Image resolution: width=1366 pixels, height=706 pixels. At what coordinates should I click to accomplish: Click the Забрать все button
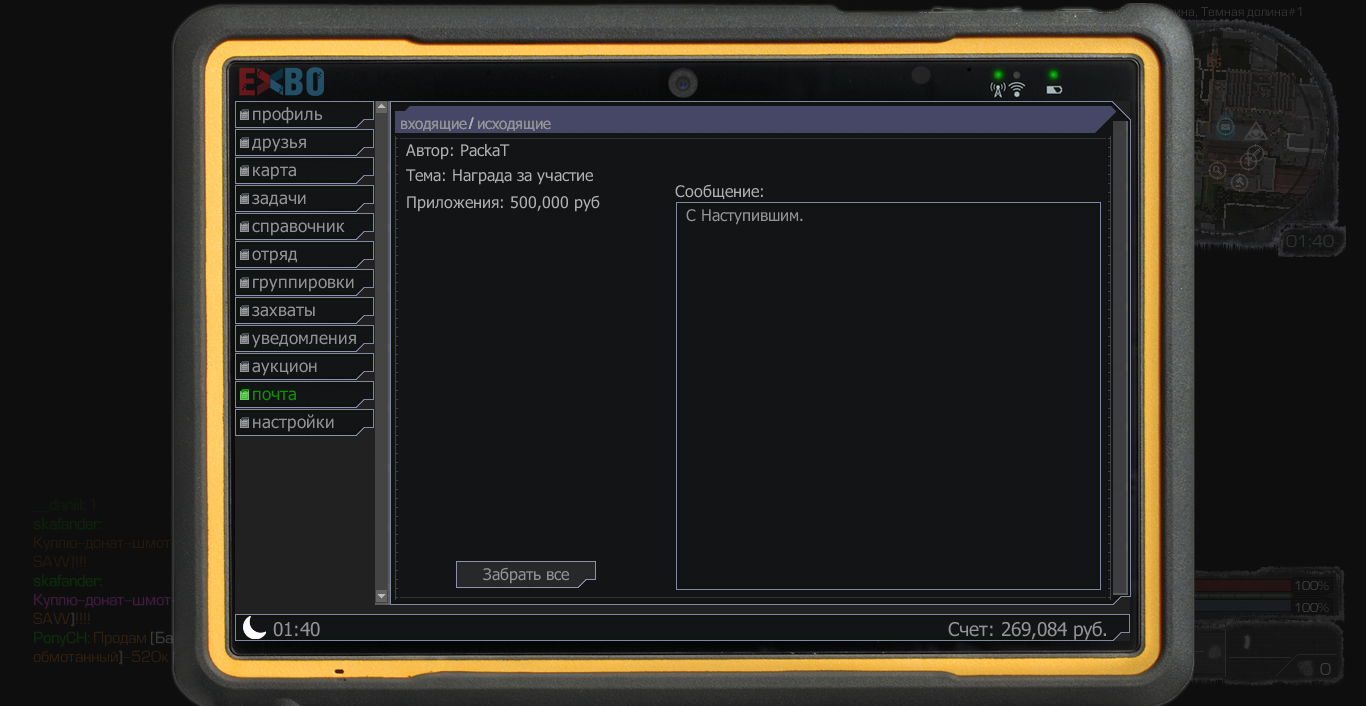click(526, 575)
